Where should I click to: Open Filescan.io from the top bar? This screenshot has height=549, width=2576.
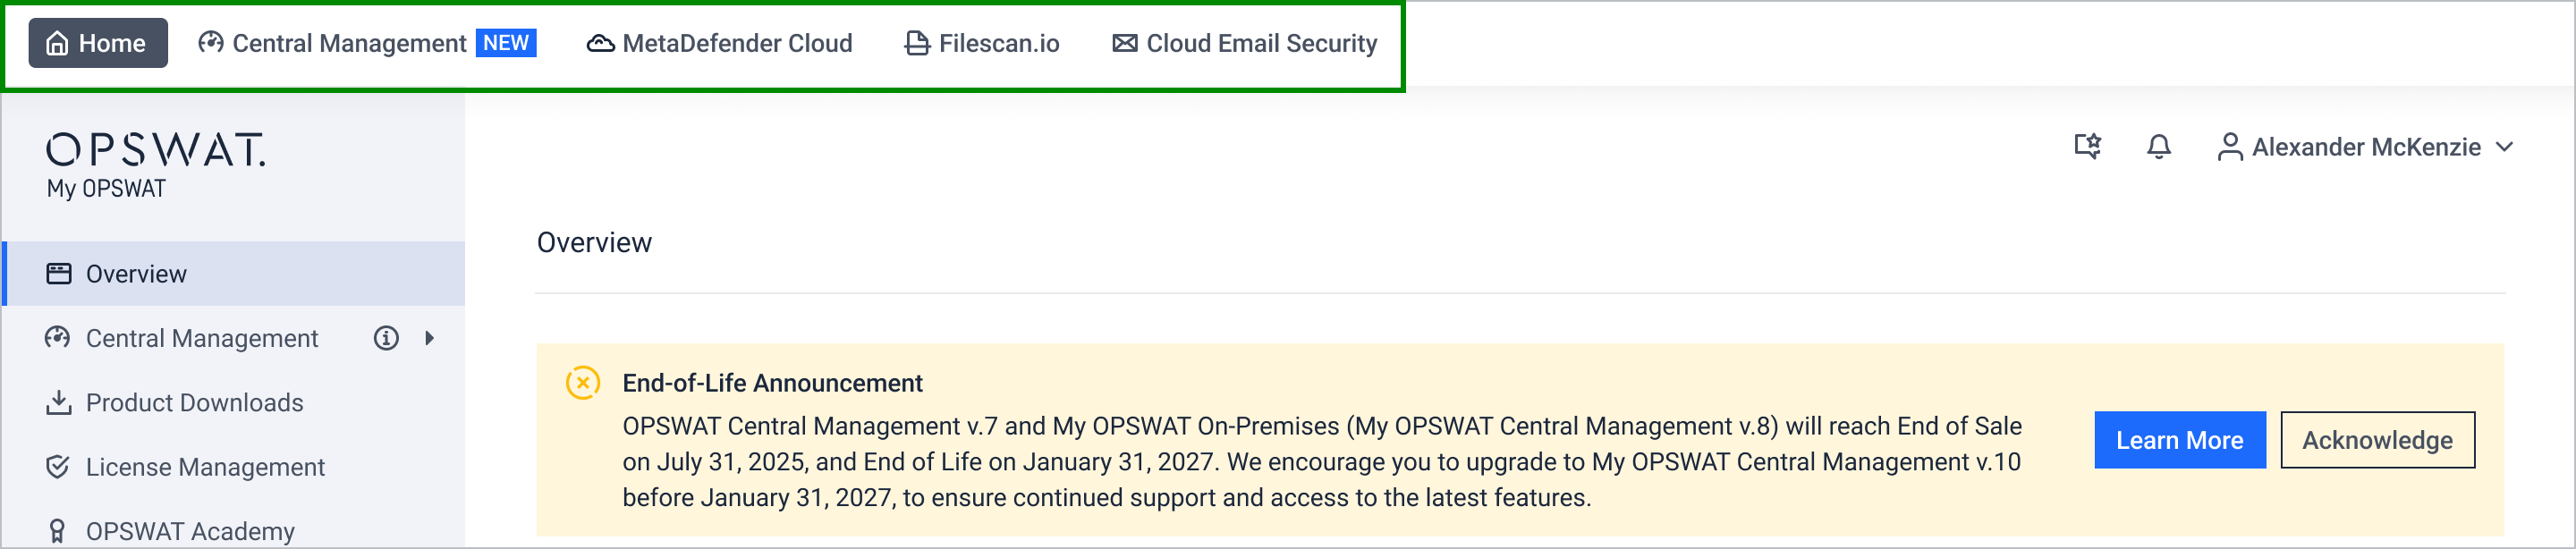(982, 43)
